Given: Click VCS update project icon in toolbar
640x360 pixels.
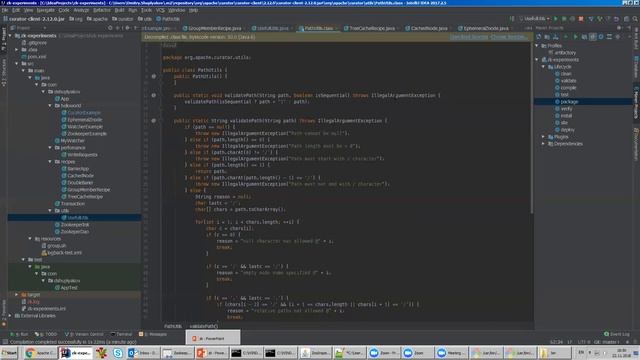Looking at the screenshot, I should pos(591,19).
